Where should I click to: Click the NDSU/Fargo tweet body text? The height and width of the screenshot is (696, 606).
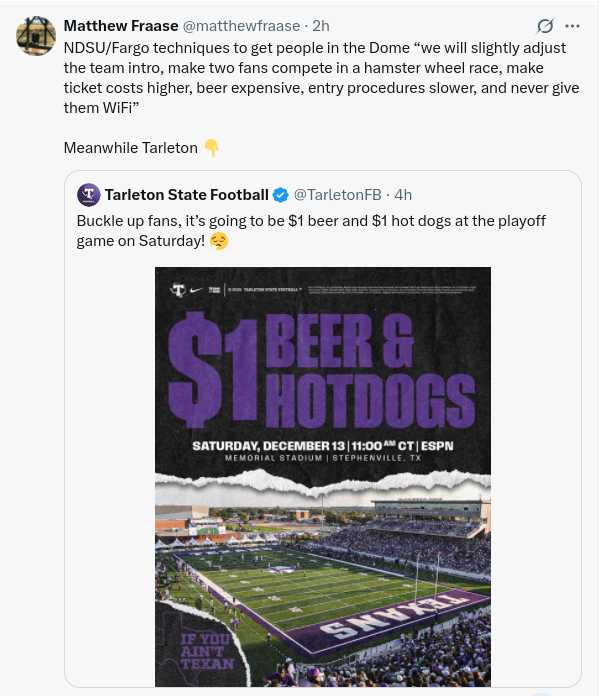click(300, 77)
